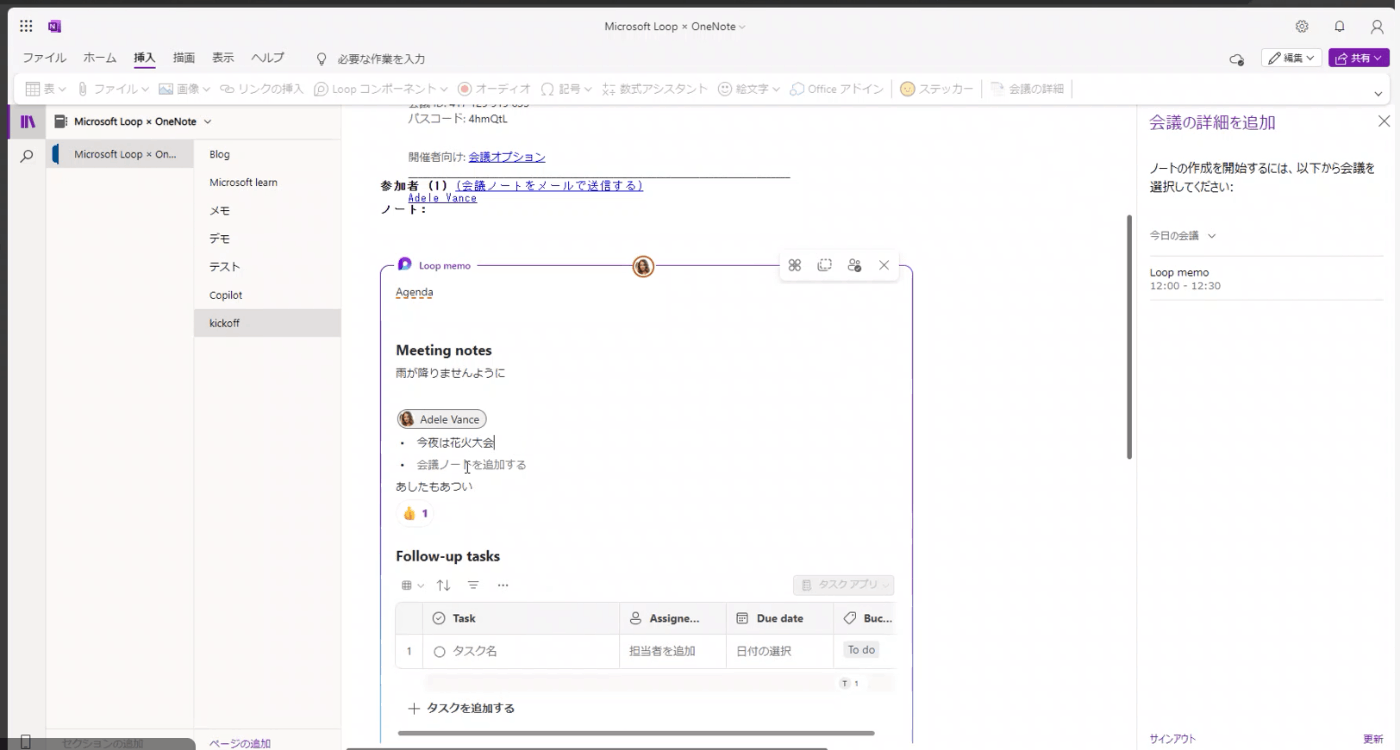Start audio recording button
The image size is (1400, 750).
coord(494,89)
